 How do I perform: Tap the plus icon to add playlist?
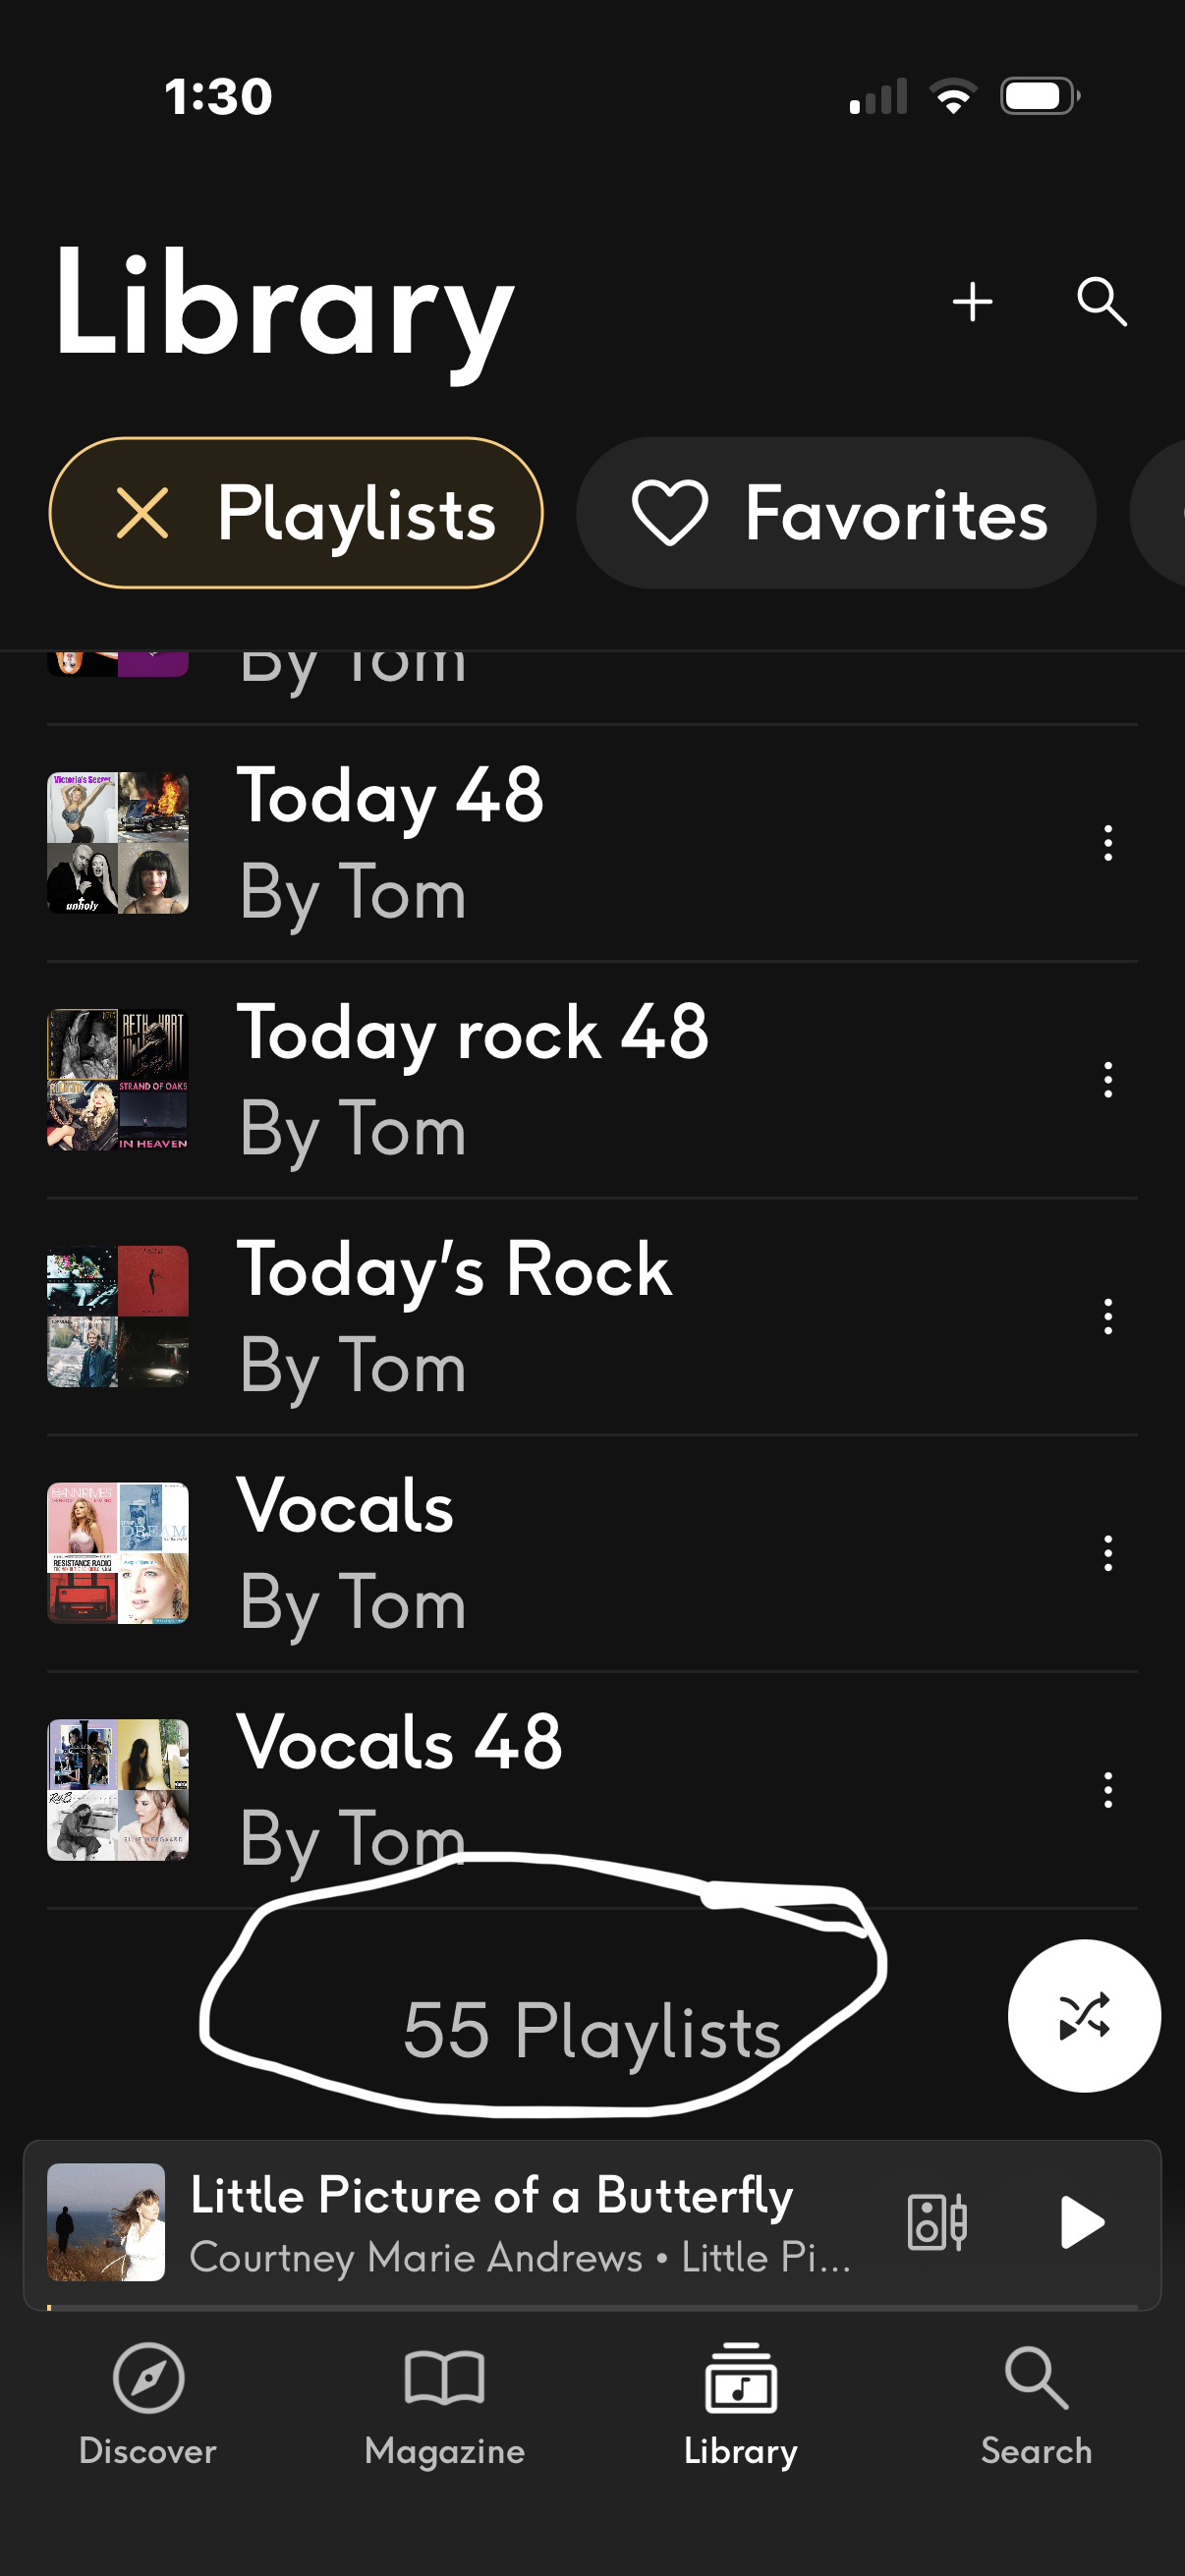(x=972, y=302)
